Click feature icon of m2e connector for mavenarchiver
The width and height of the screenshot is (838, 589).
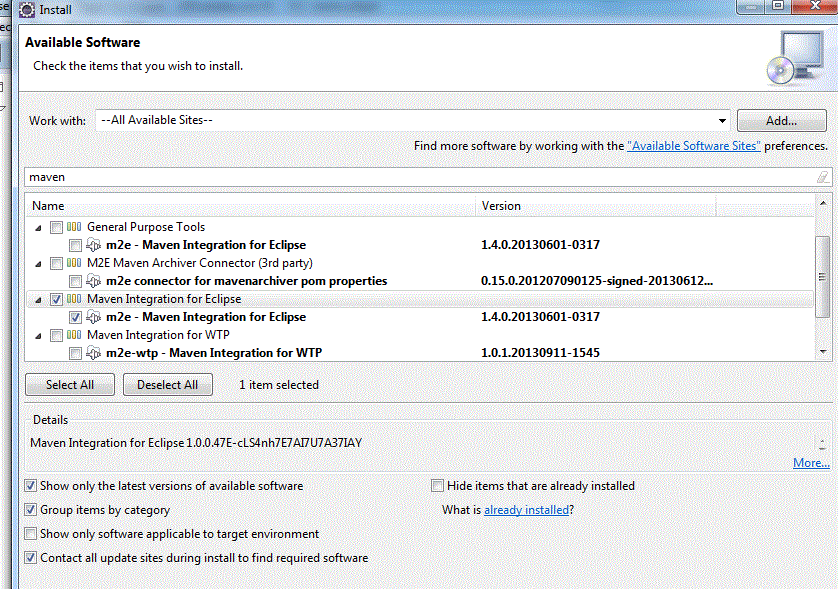94,281
